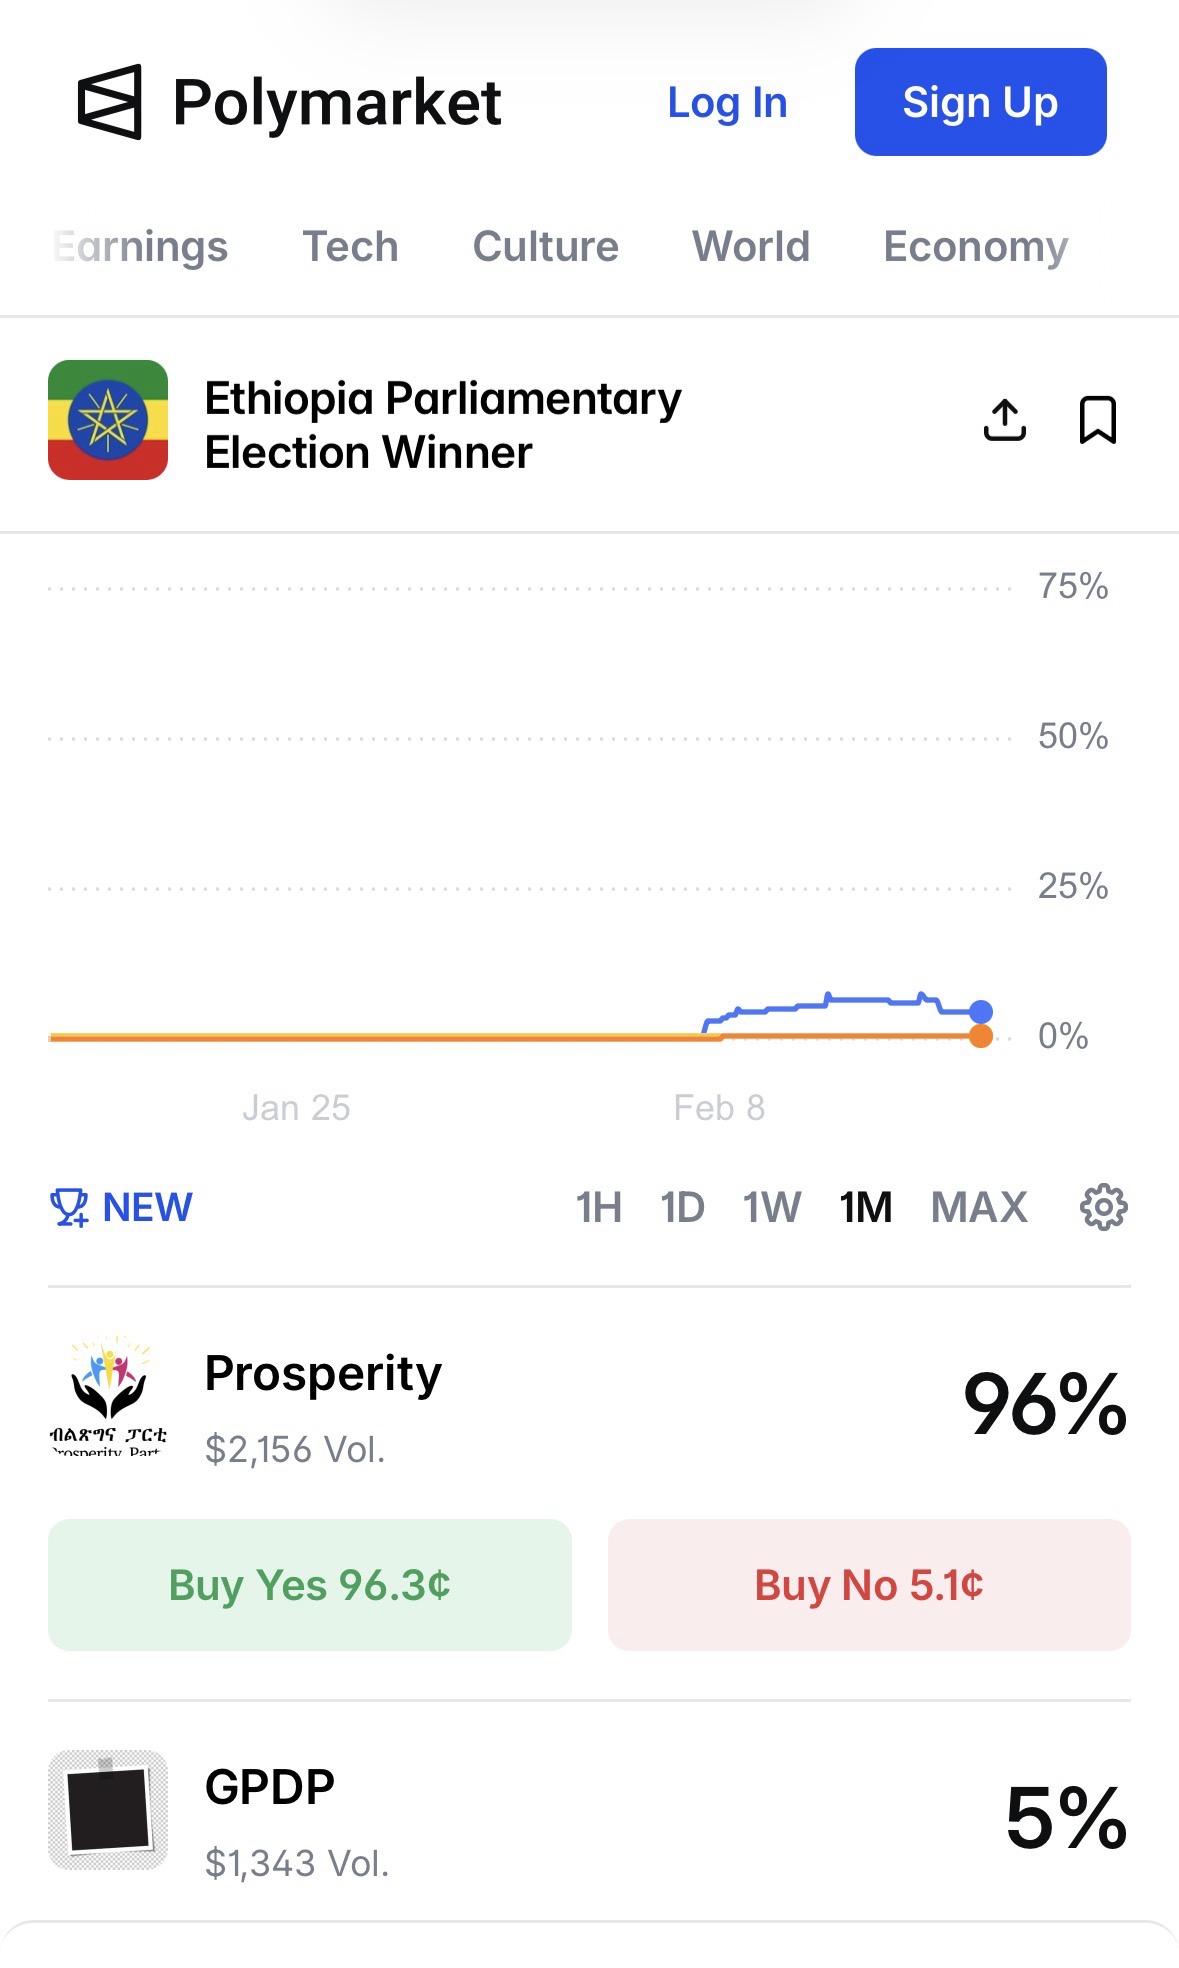Select the 1M chart timeframe

(x=865, y=1207)
